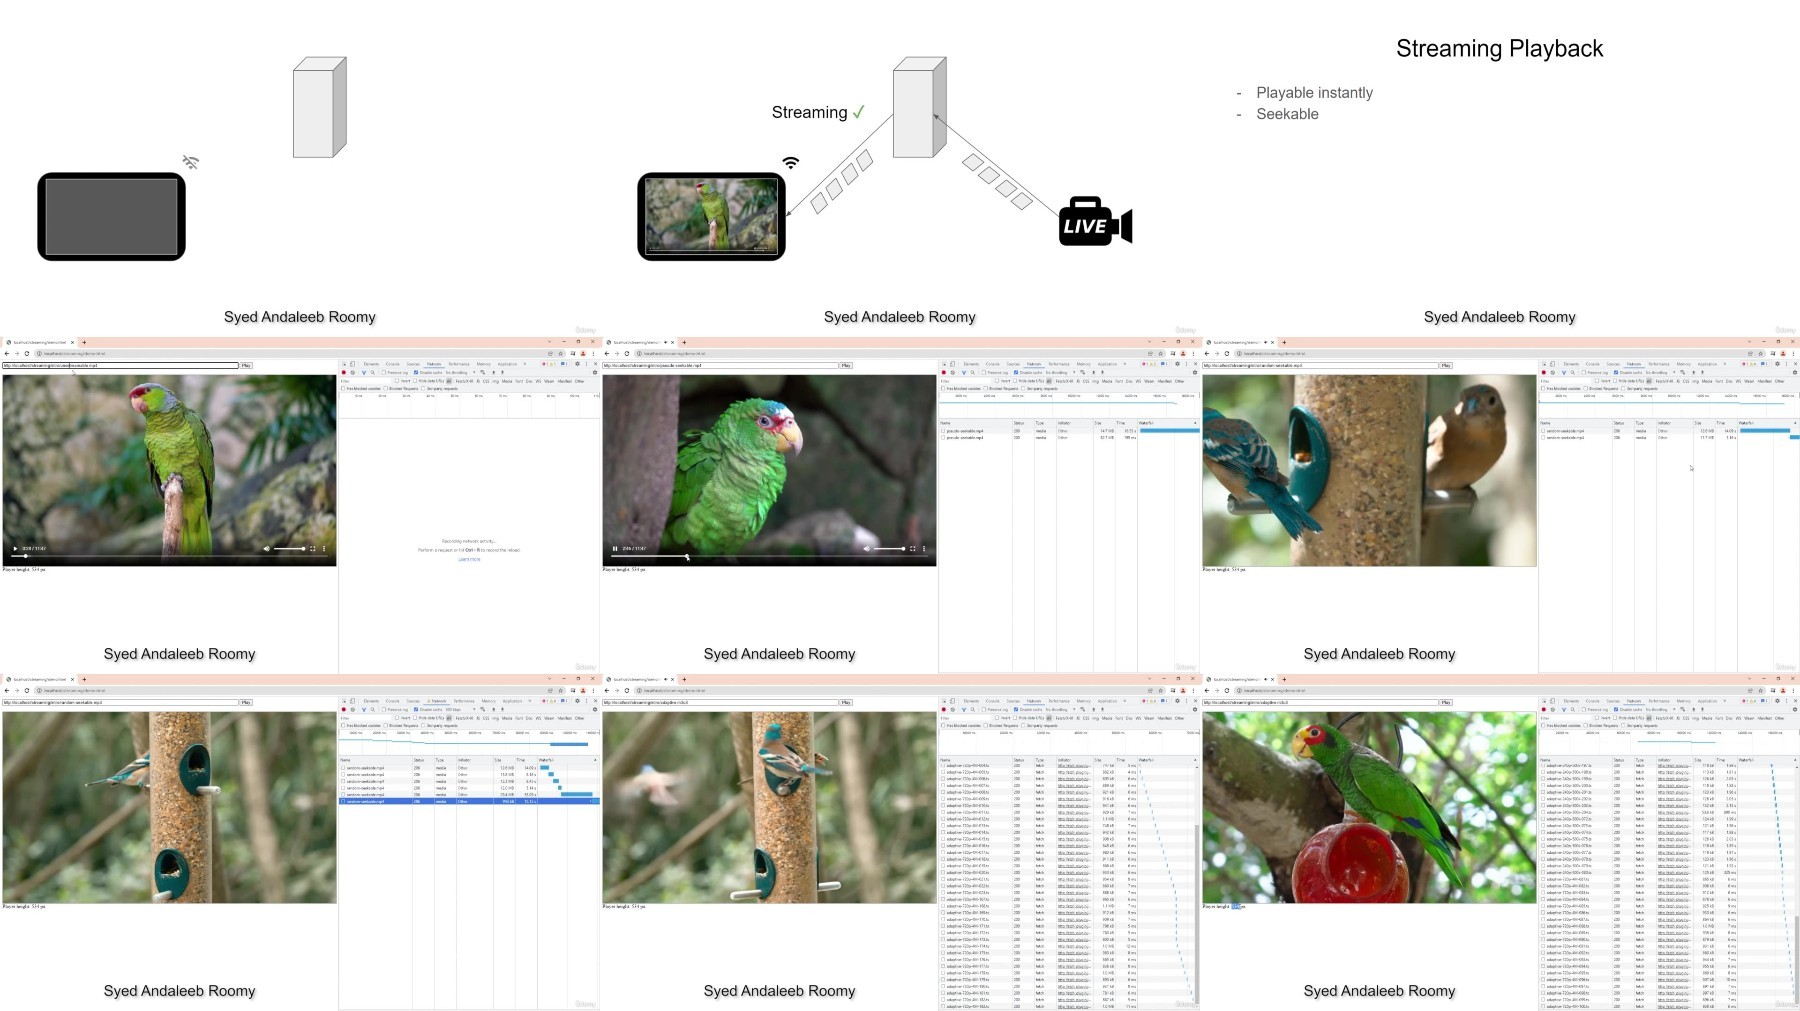
Task: Open throttling dropdown in two-birds-at-feeder DevTools
Action: point(1660,372)
